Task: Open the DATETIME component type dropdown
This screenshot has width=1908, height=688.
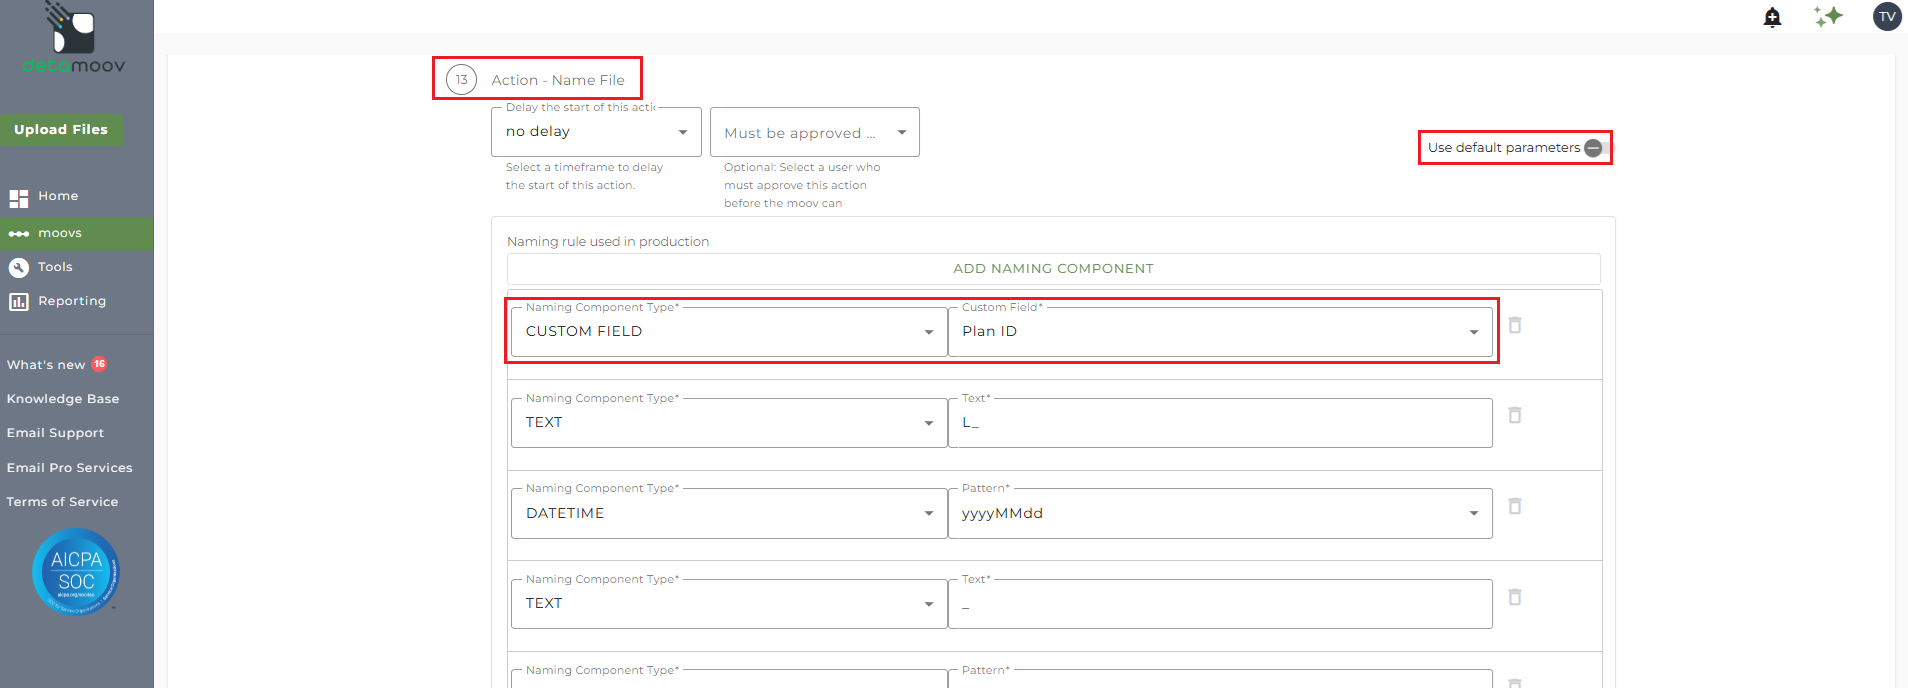Action: (x=728, y=513)
